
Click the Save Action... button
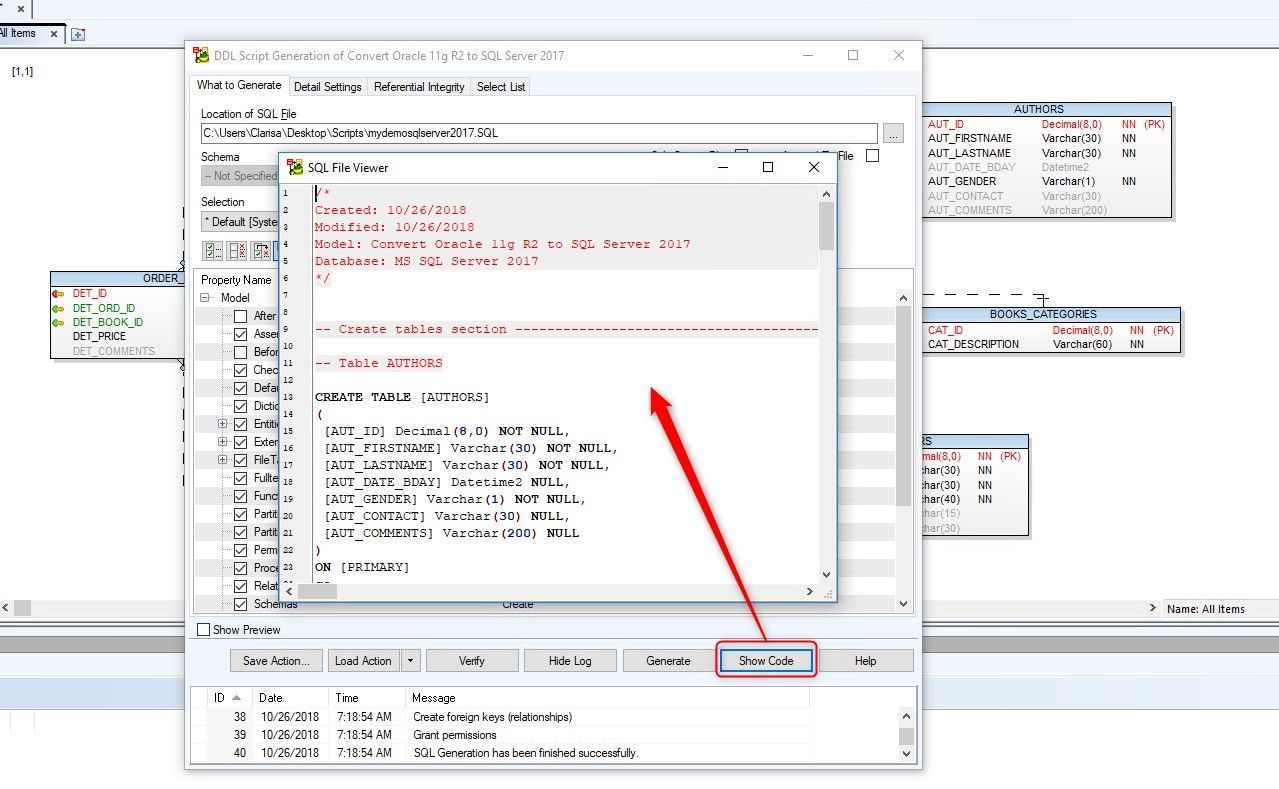(x=277, y=661)
